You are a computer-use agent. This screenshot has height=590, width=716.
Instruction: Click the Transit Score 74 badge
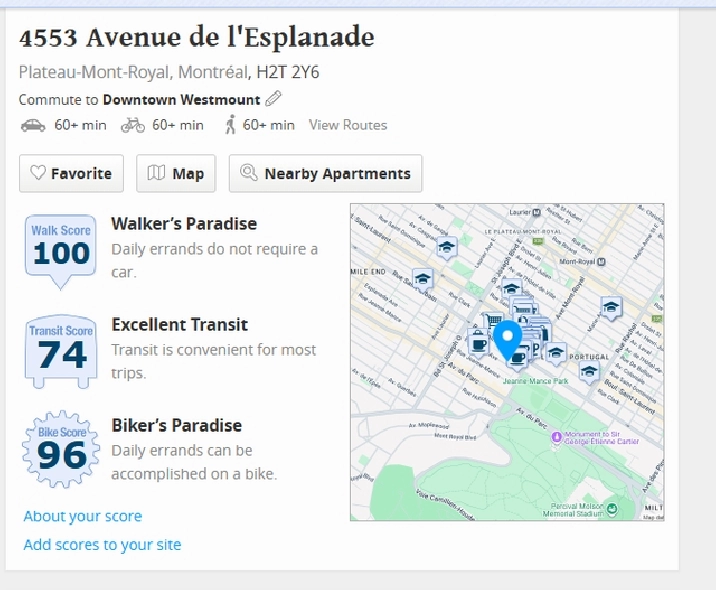click(x=61, y=351)
